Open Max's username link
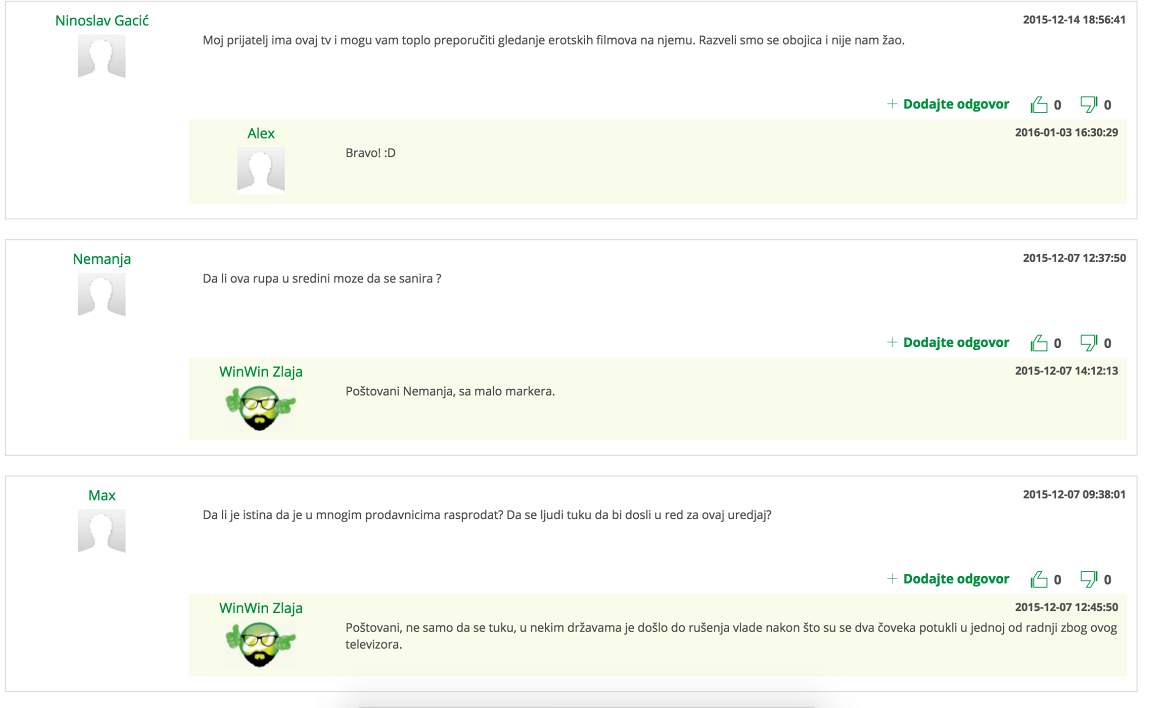 point(102,495)
